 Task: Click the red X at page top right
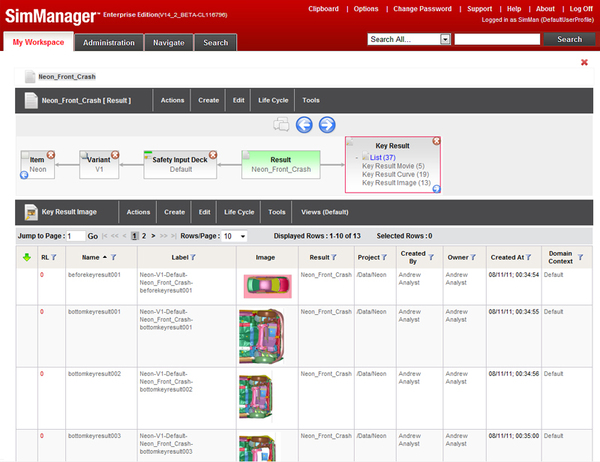[x=584, y=62]
